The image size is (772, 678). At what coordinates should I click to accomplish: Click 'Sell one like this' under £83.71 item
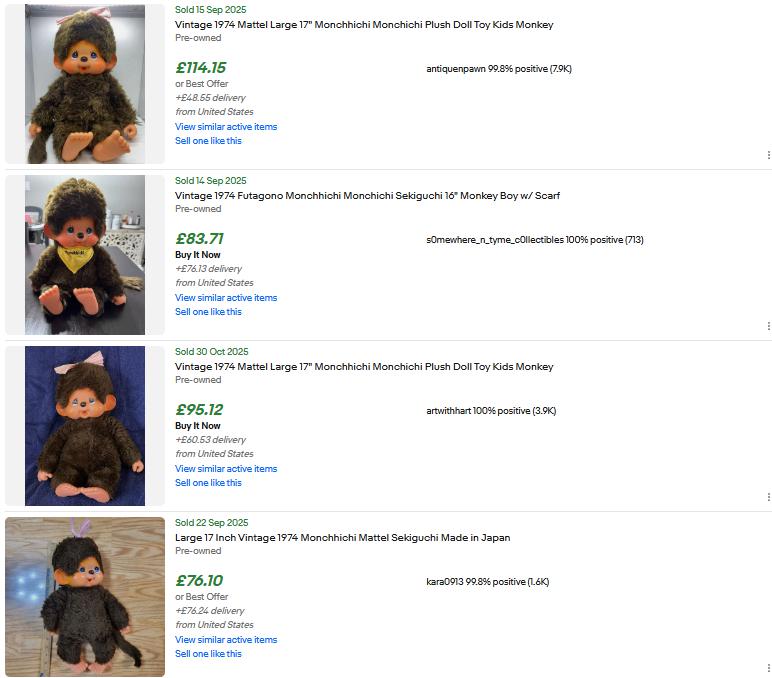(208, 312)
